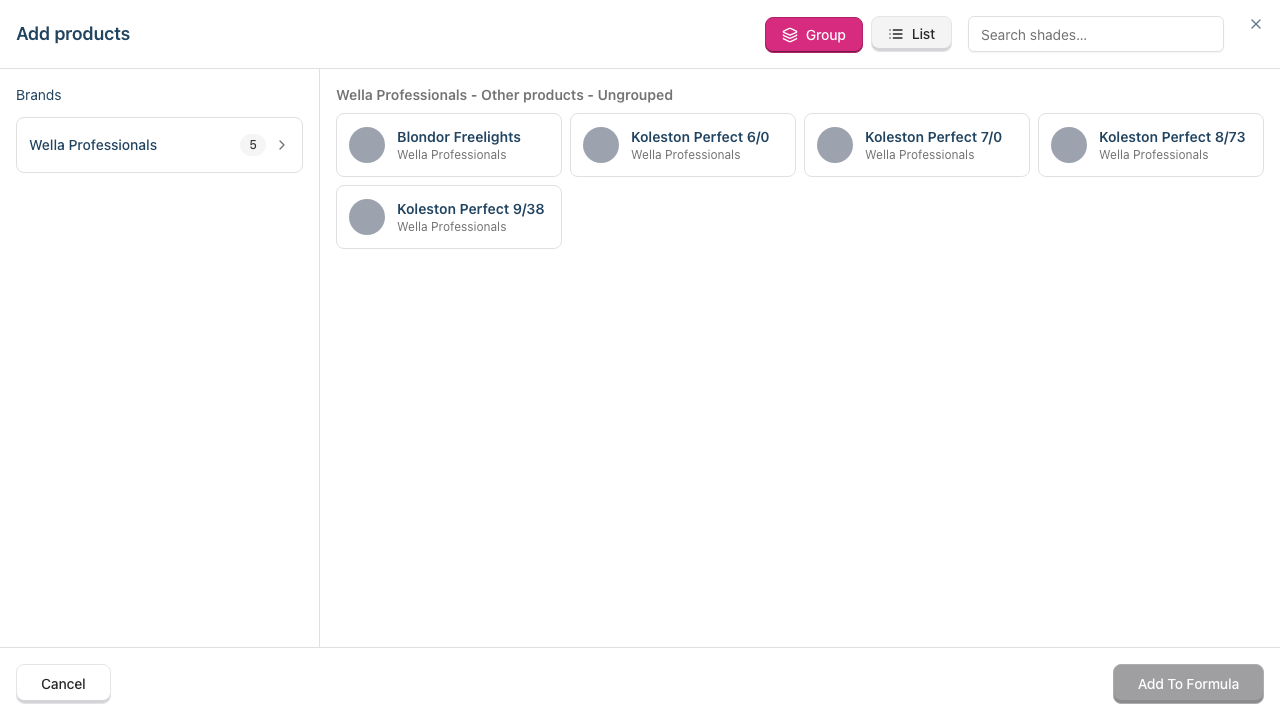Image resolution: width=1280 pixels, height=720 pixels.
Task: Click the Koleston Perfect 6/0 color swatch
Action: [601, 145]
